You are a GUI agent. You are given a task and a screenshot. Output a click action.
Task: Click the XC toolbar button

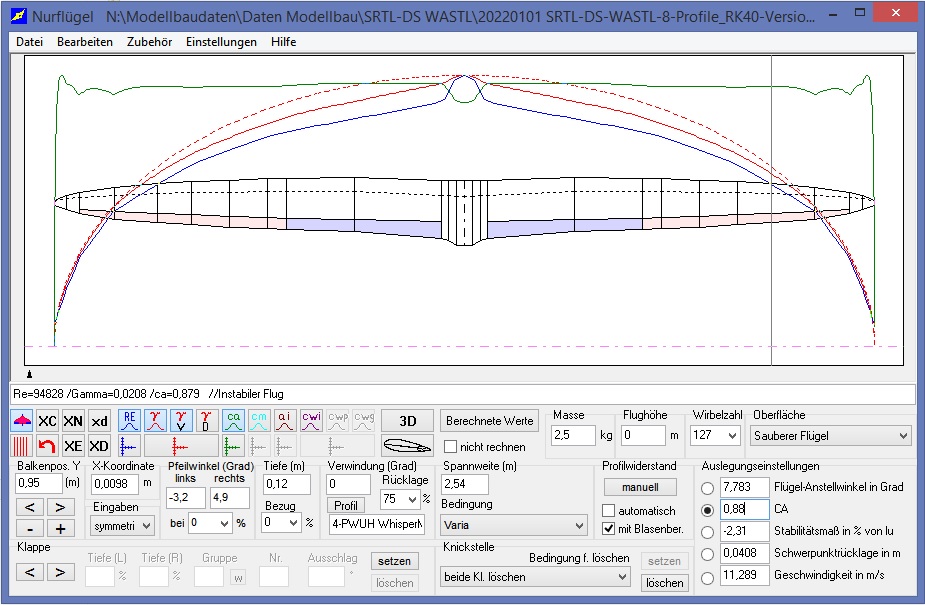click(47, 421)
